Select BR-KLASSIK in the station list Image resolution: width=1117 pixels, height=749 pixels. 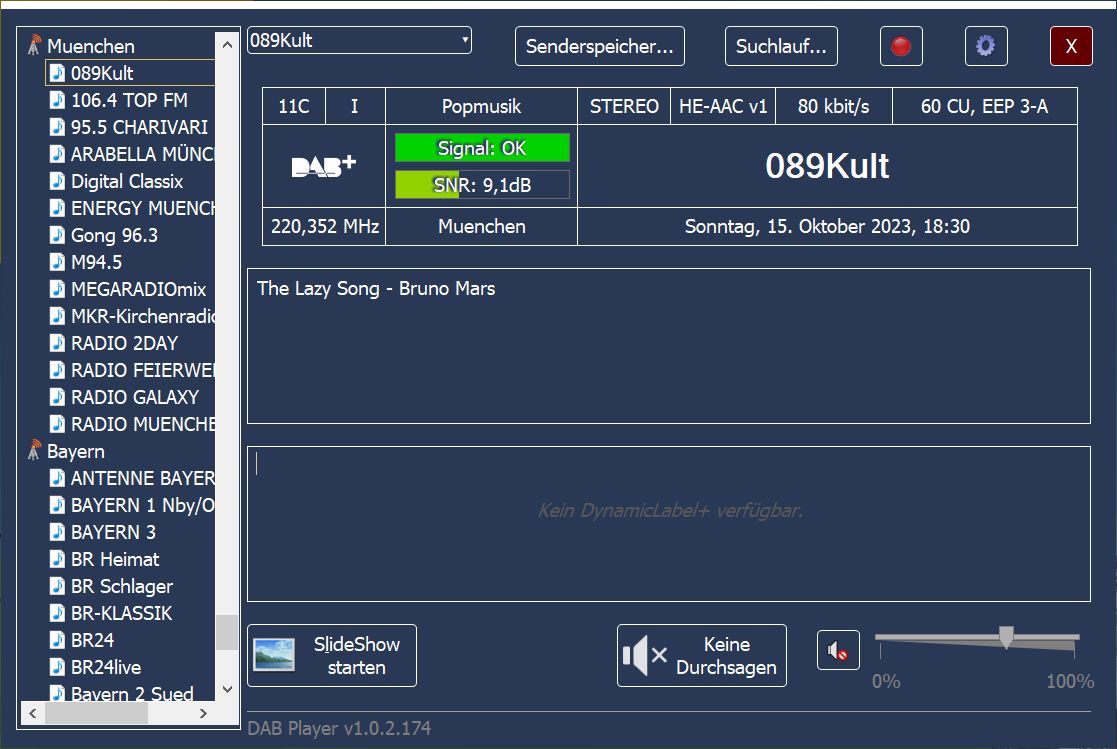tap(121, 613)
